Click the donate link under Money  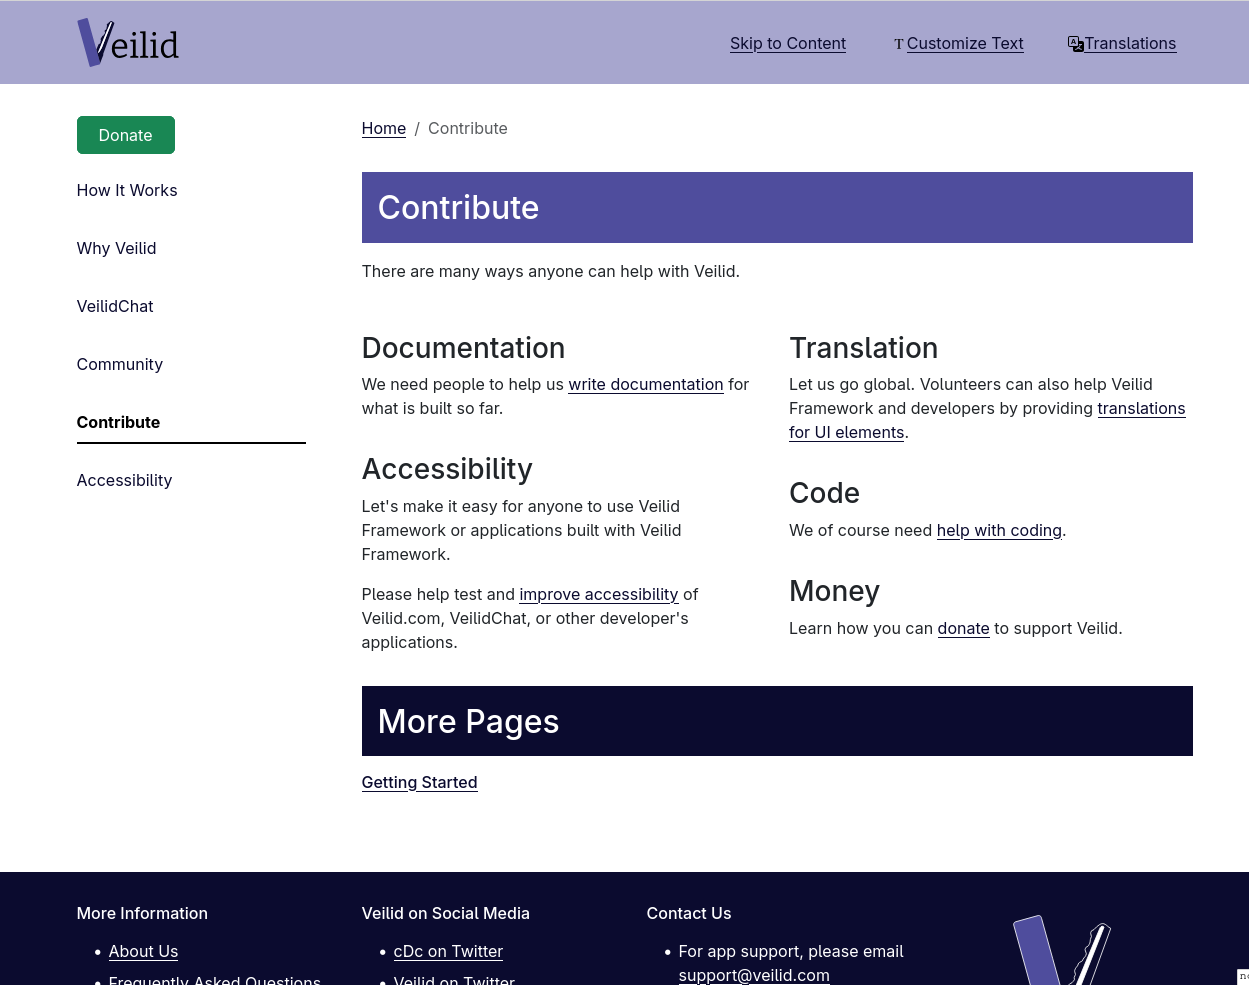[963, 628]
